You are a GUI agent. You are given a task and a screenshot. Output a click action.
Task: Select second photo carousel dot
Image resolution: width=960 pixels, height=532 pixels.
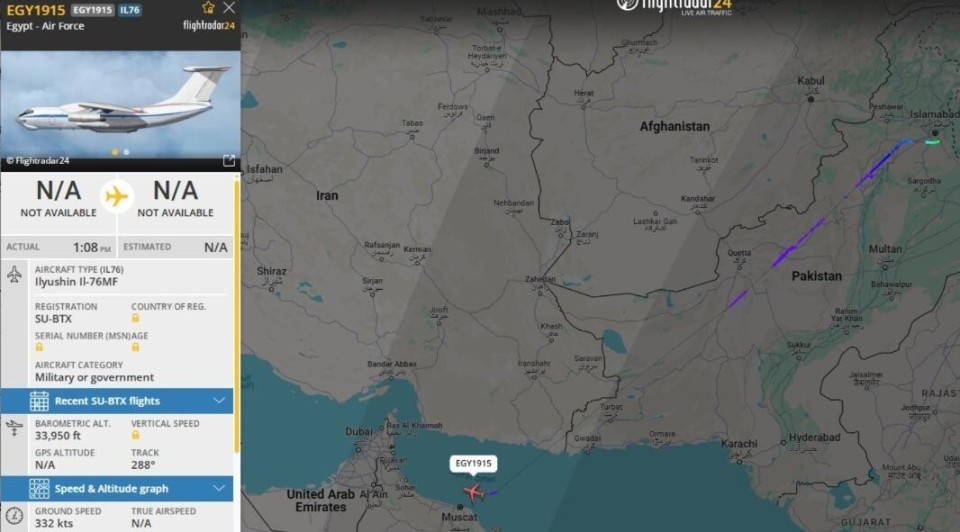point(126,152)
